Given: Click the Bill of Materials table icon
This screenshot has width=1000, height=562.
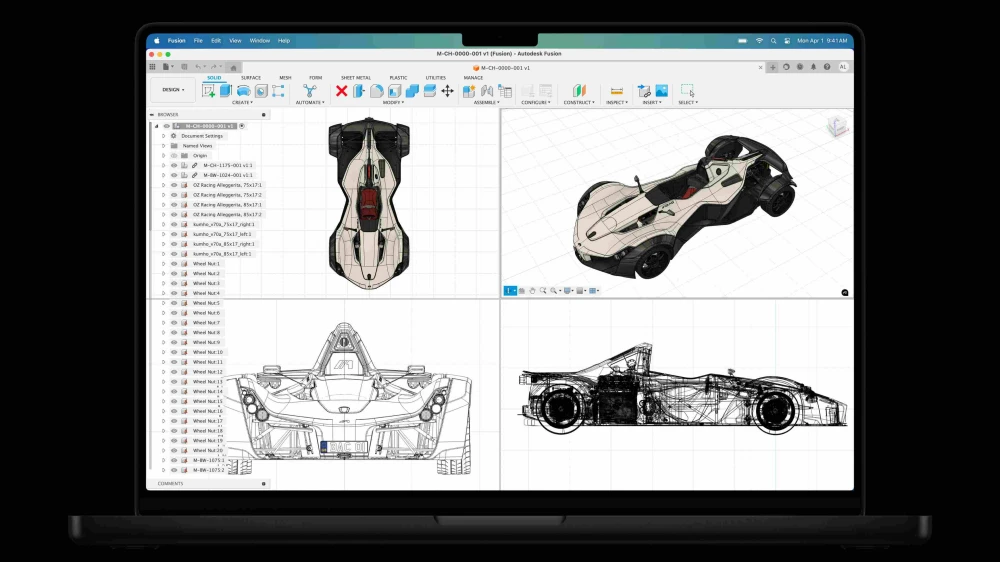Looking at the screenshot, I should click(x=505, y=91).
